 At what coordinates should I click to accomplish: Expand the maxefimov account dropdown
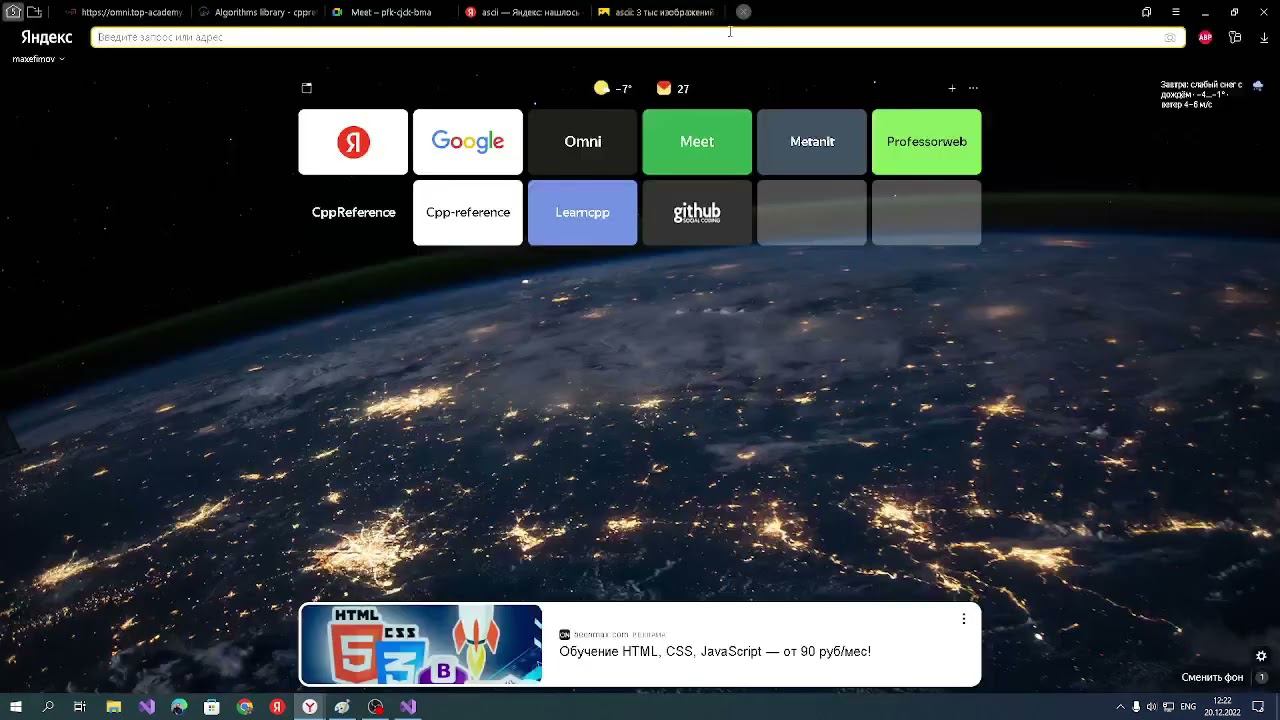click(x=38, y=59)
